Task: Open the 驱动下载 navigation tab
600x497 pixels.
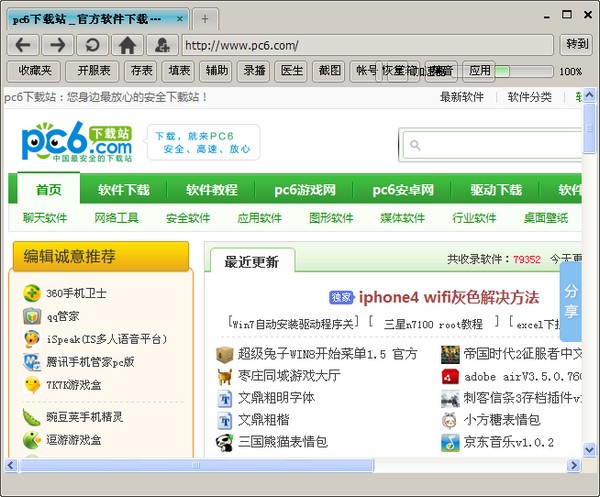Action: (496, 190)
